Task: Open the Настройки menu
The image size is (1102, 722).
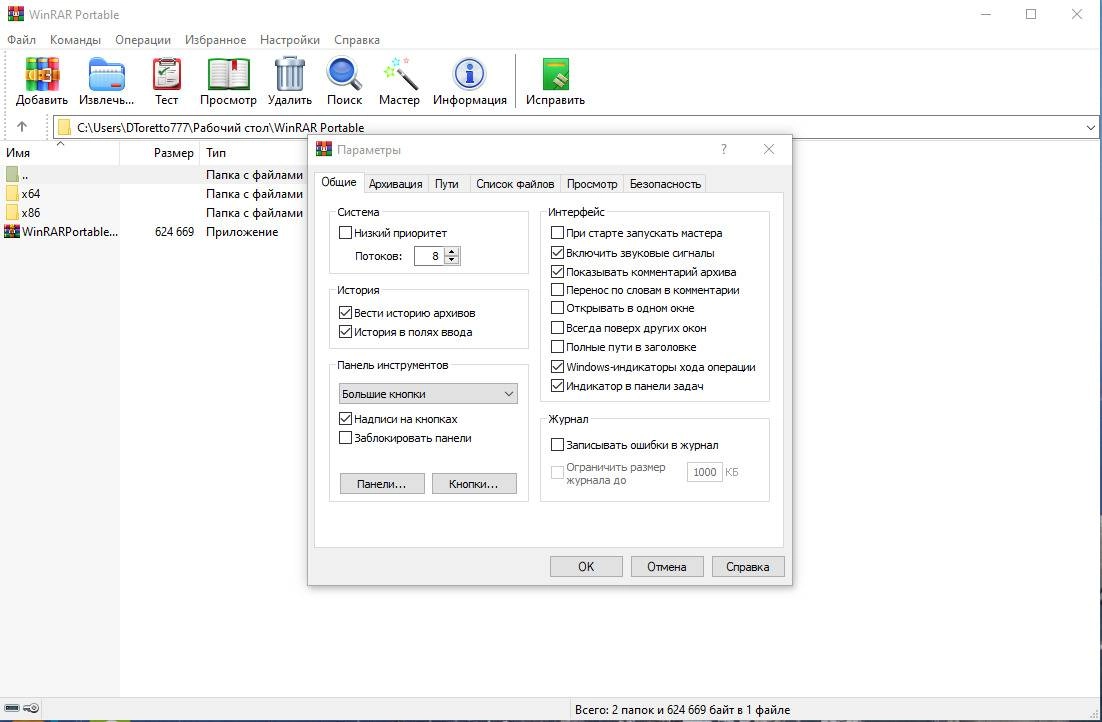Action: click(290, 40)
